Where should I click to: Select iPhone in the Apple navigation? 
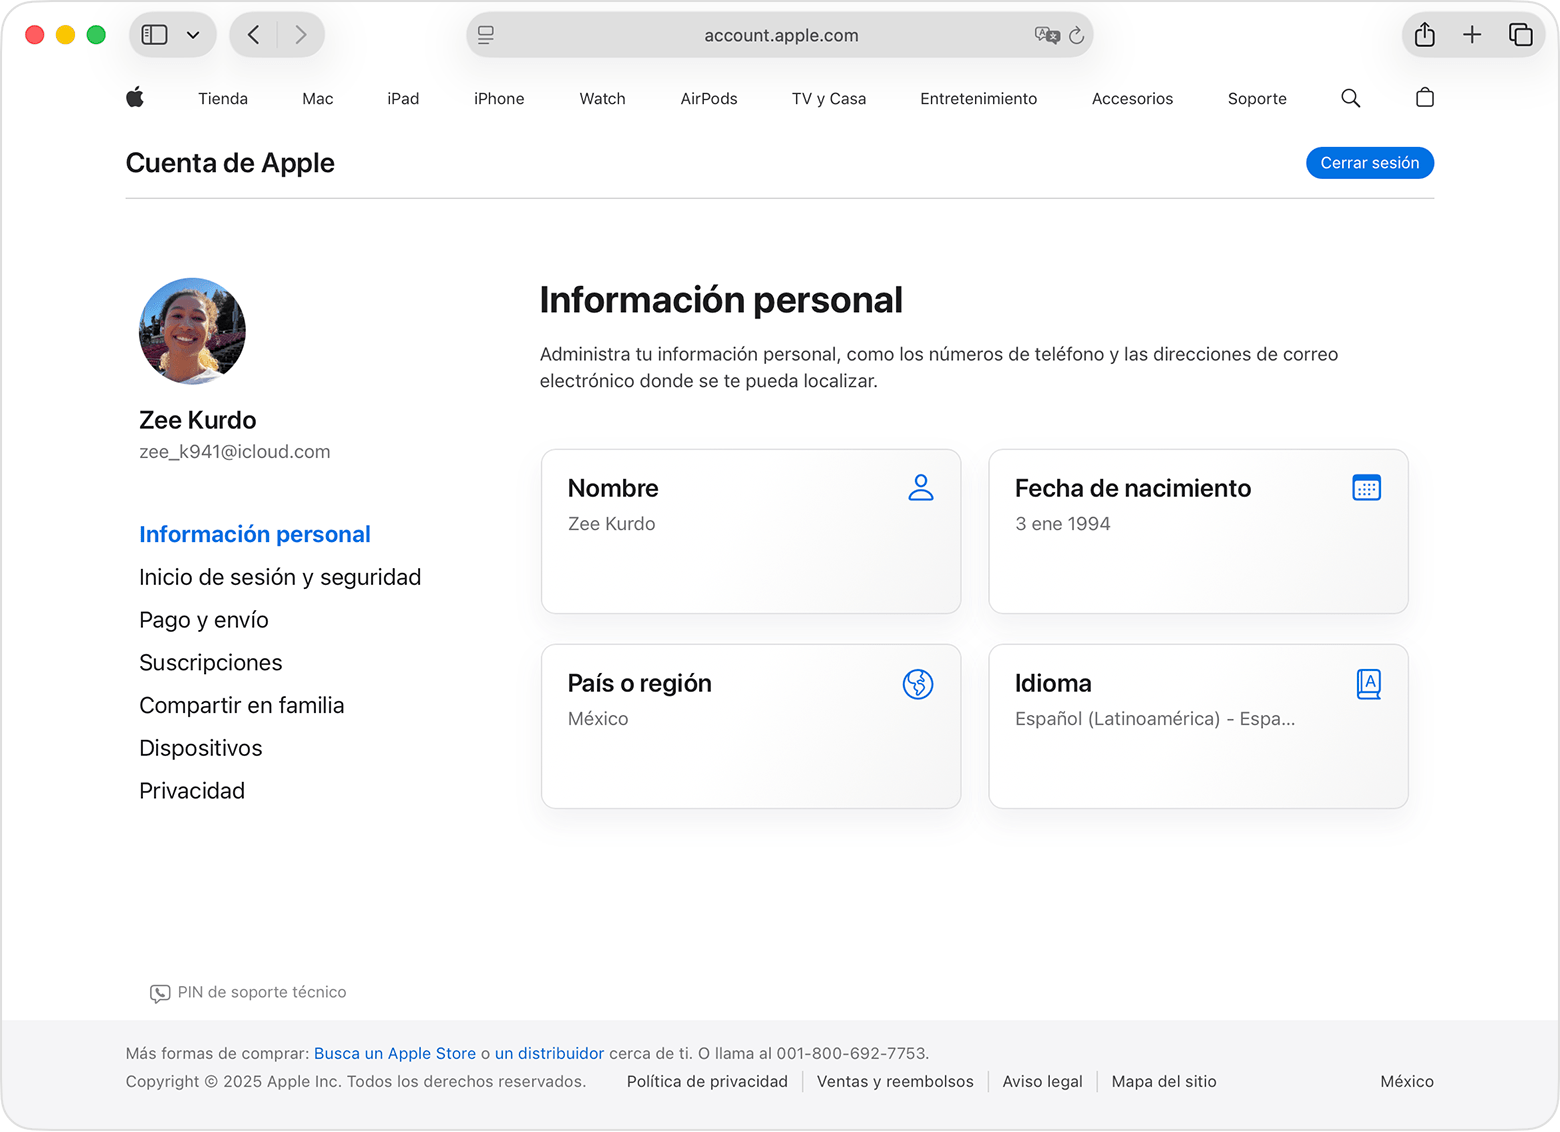(498, 98)
